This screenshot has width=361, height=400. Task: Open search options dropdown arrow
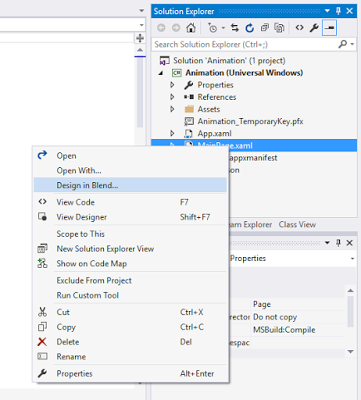coord(352,44)
